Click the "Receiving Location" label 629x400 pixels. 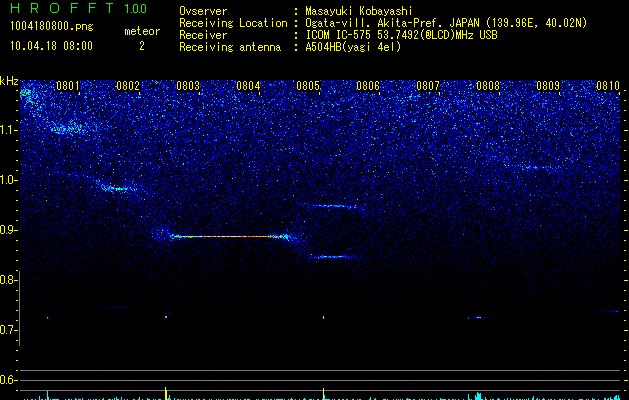coord(233,23)
